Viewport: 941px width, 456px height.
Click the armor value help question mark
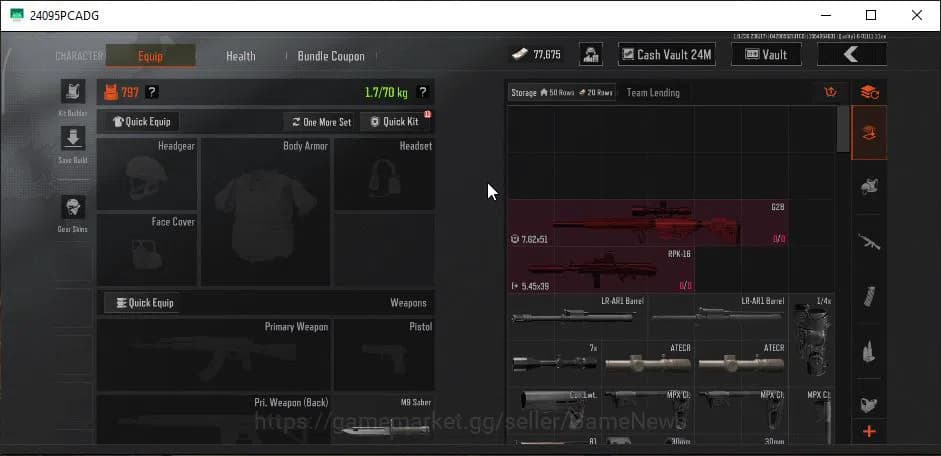[152, 92]
